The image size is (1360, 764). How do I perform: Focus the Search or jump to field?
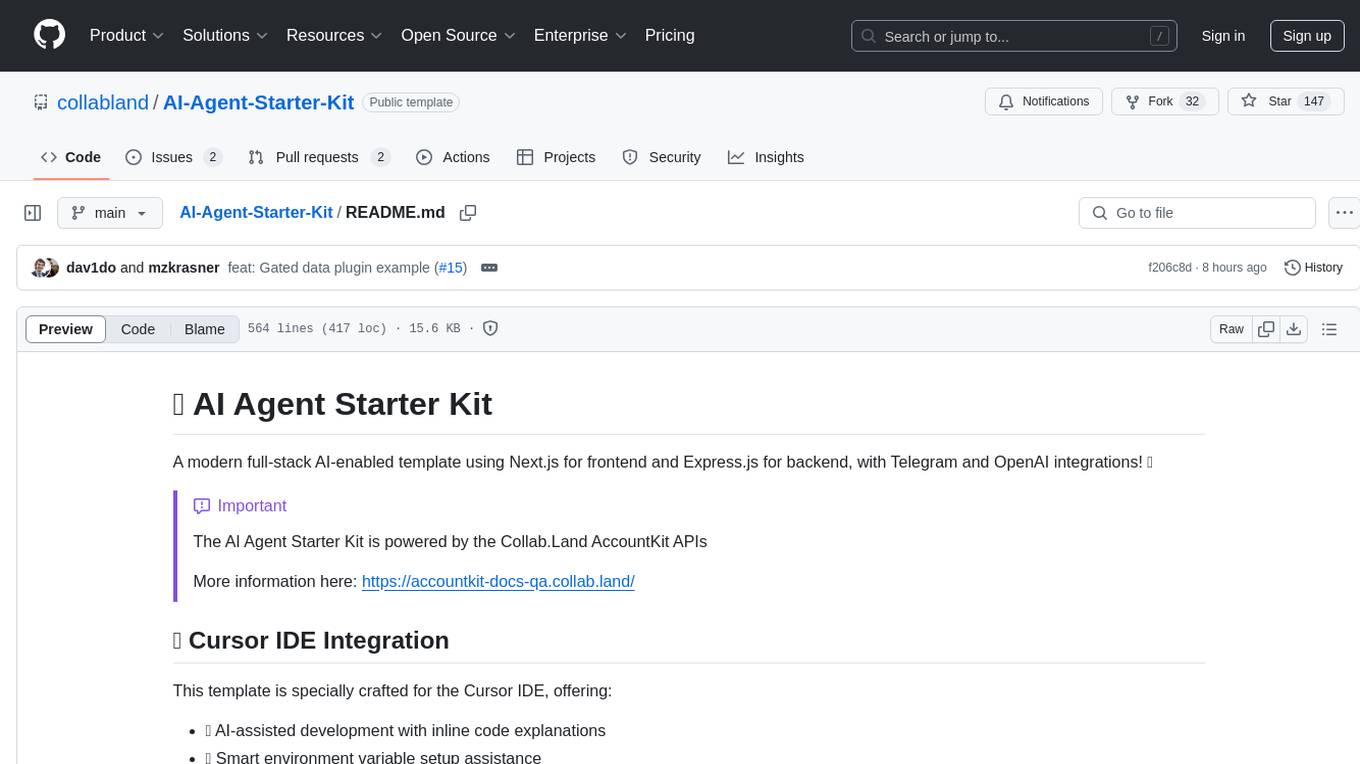(1013, 36)
